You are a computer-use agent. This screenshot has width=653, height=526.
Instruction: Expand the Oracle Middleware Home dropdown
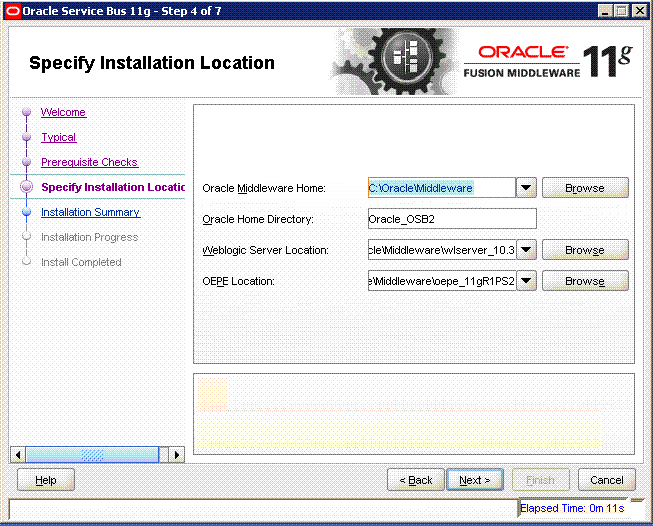pyautogui.click(x=527, y=188)
